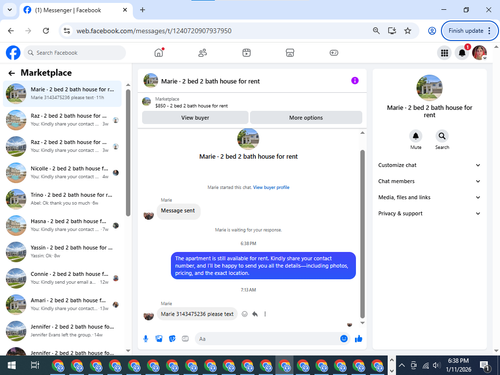The image size is (500, 375).
Task: Show hidden system tray icons
Action: point(402,365)
